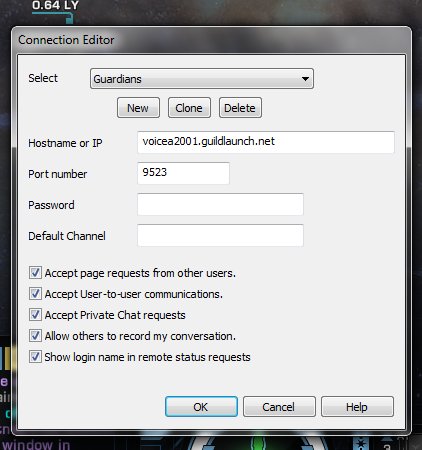Click the 'Password' label
Viewport: 422px width, 450px height.
click(51, 205)
